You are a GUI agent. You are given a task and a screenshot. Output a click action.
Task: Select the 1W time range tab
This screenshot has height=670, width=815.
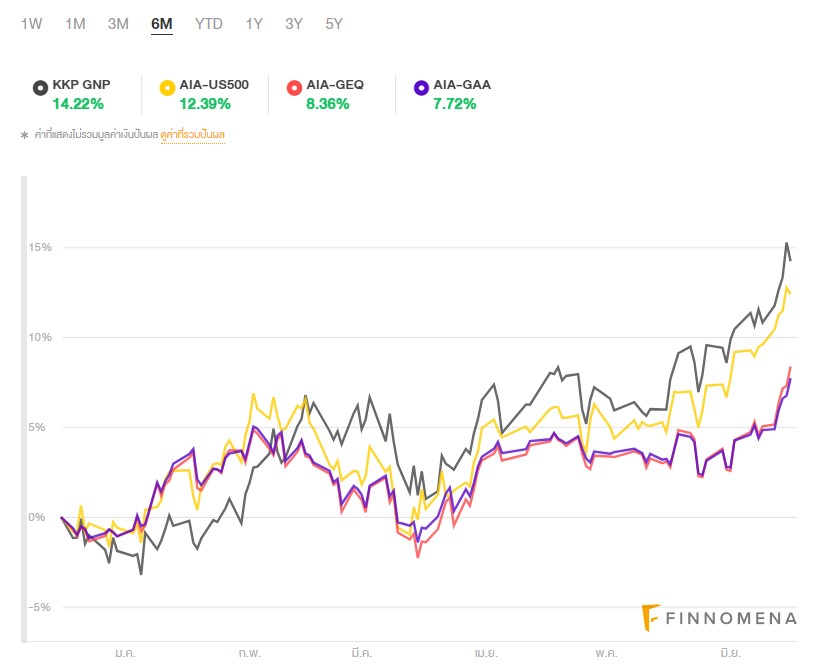pos(31,24)
